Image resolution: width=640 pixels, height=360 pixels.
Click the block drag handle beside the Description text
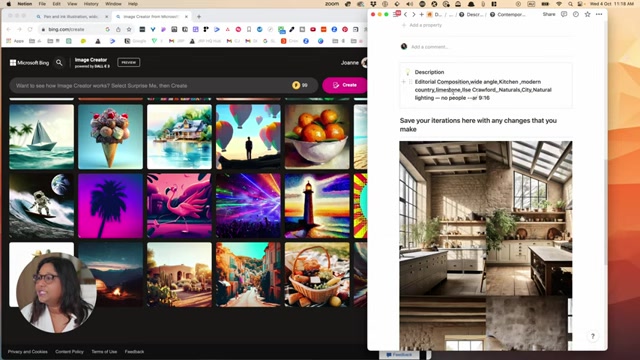coord(411,82)
